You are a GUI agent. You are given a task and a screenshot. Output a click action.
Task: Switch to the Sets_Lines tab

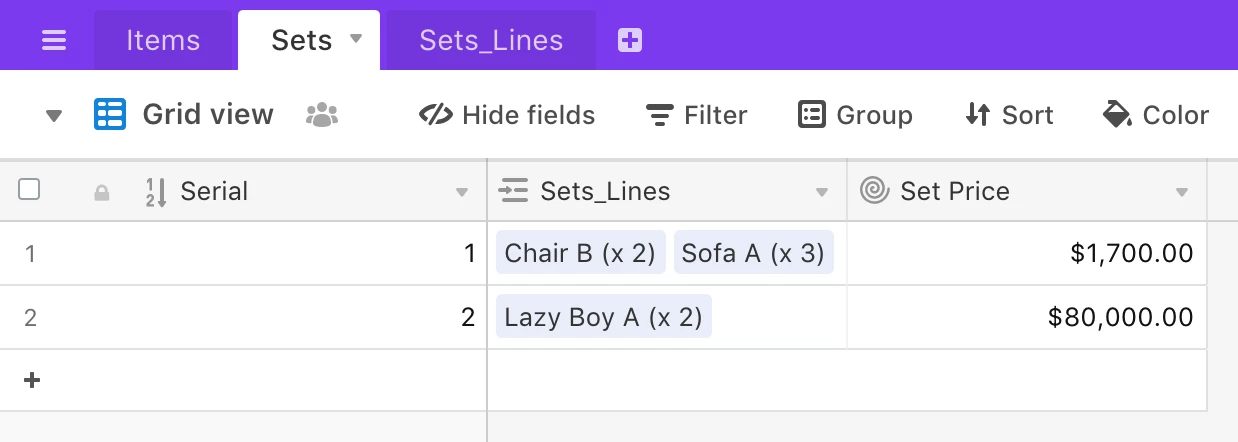pos(491,41)
